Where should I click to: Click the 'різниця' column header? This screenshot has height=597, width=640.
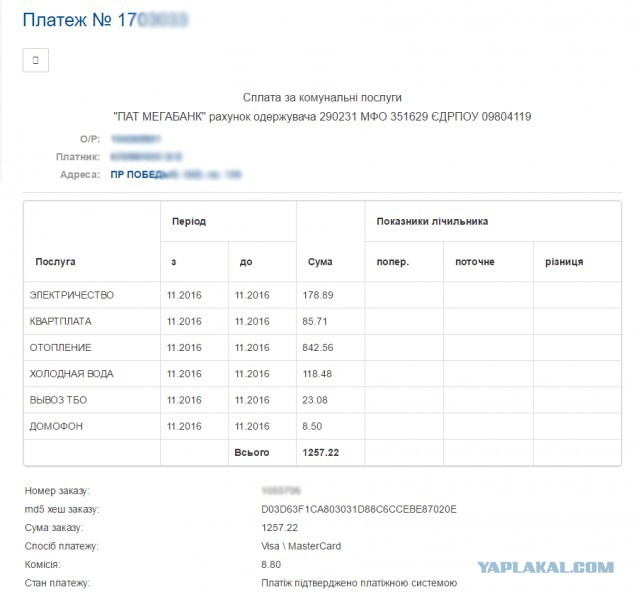click(564, 261)
